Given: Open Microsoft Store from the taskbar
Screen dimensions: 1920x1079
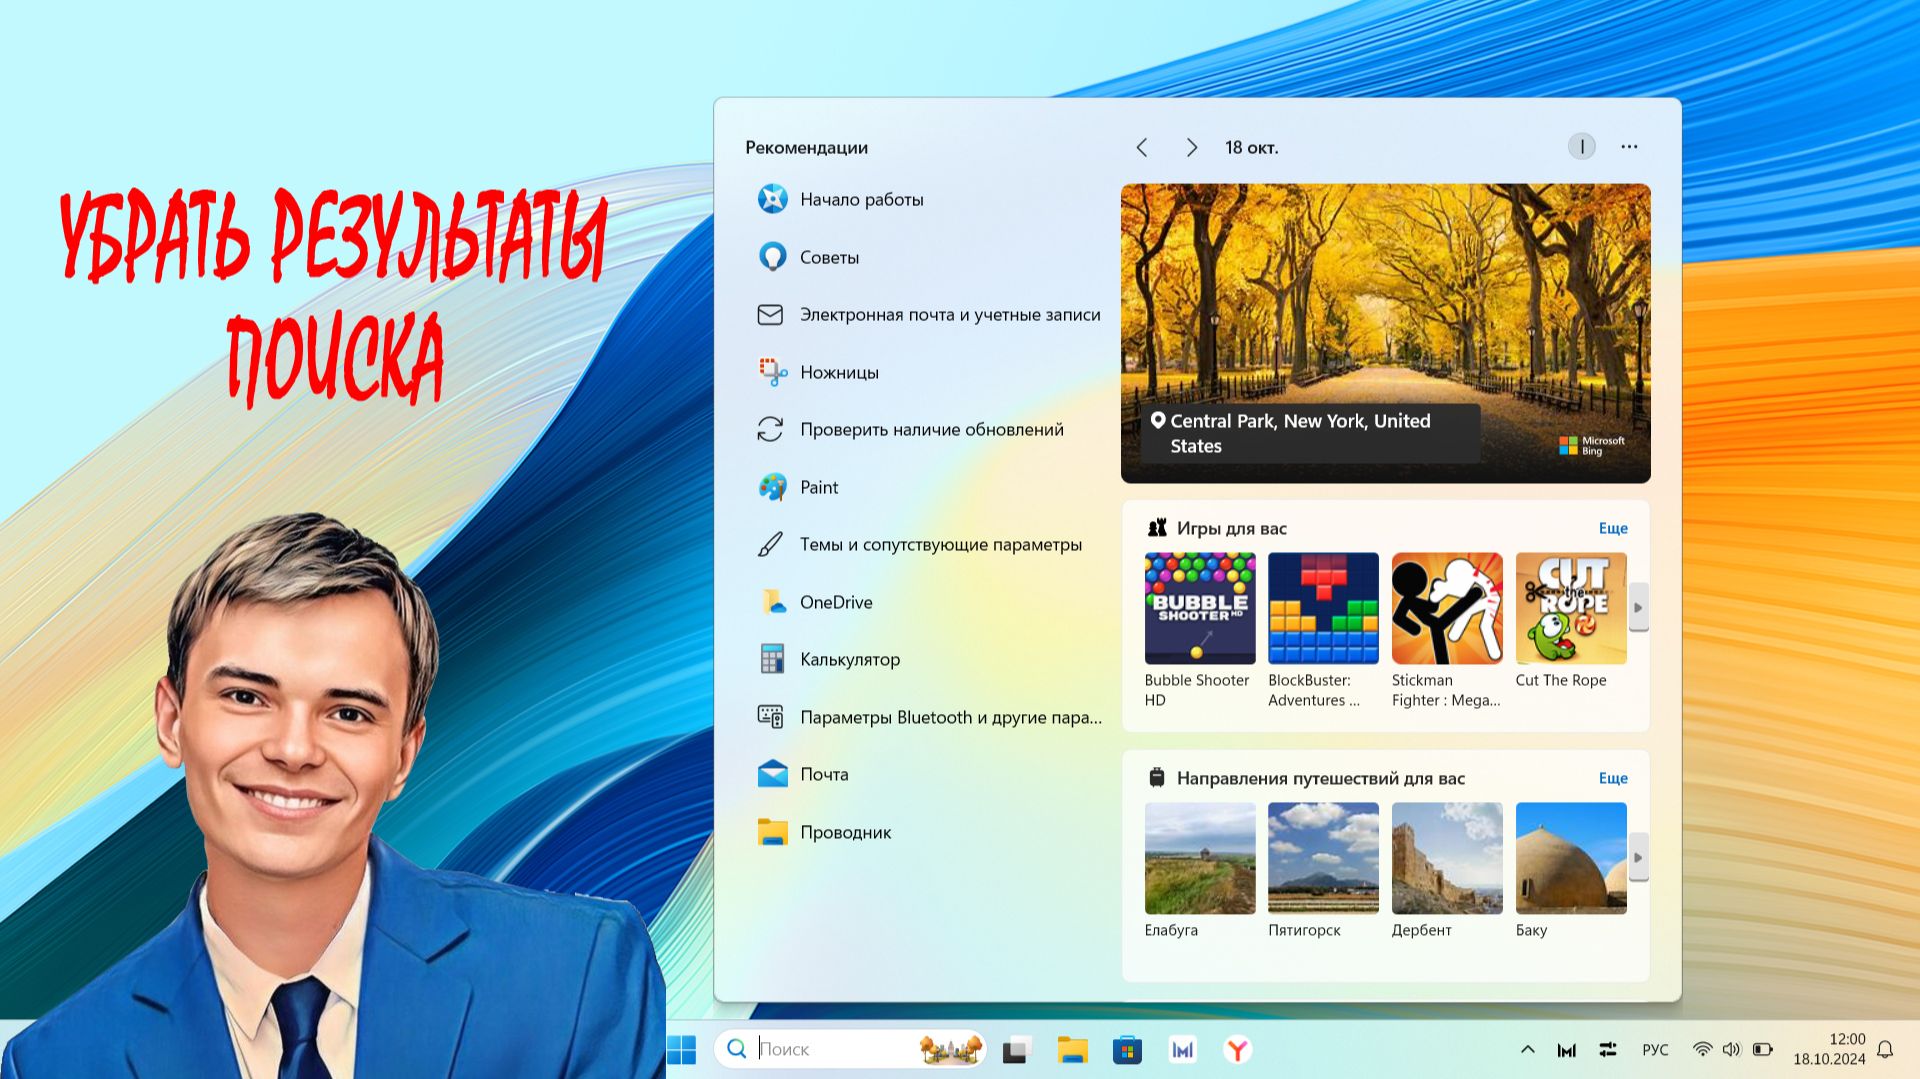Looking at the screenshot, I should pyautogui.click(x=1126, y=1050).
